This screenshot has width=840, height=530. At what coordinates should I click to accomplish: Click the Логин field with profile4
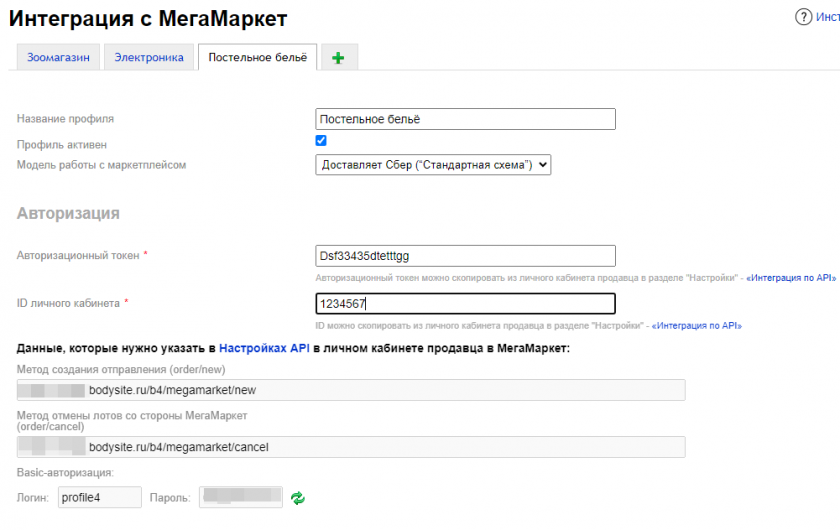(100, 497)
